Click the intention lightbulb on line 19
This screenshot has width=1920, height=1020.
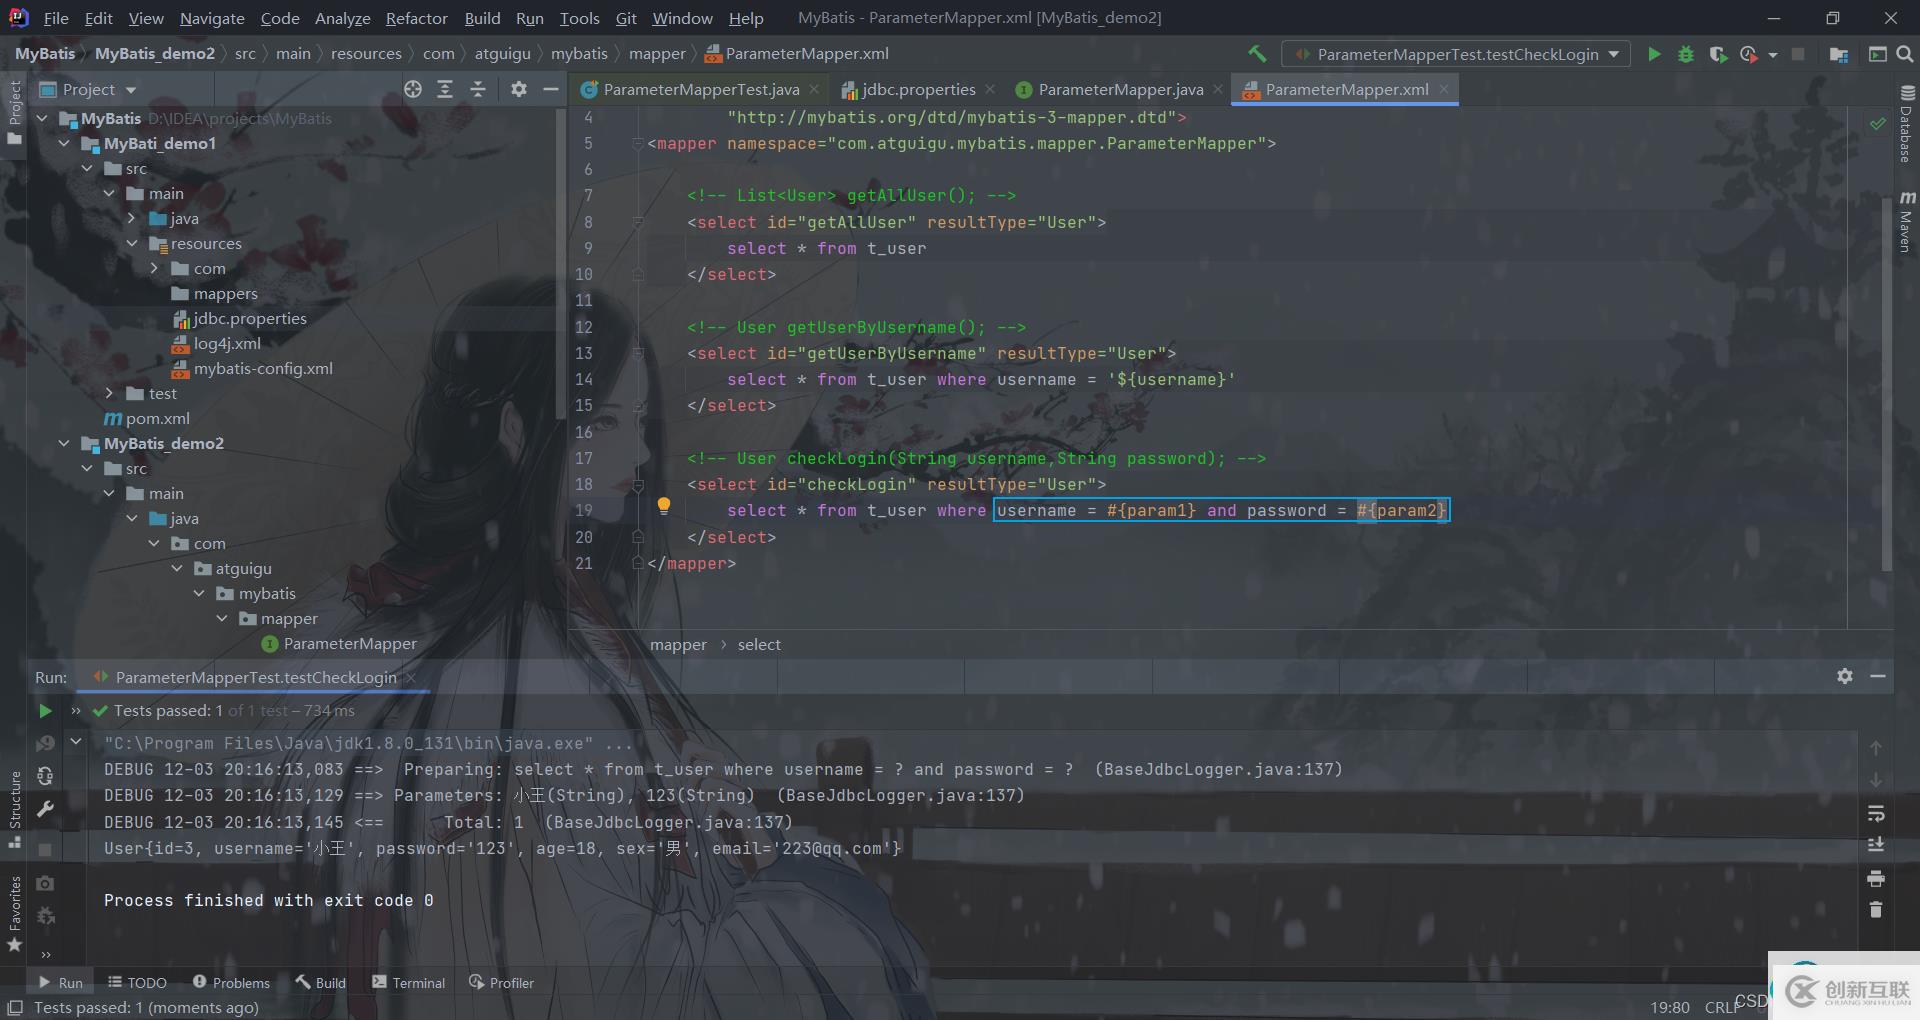tap(663, 506)
